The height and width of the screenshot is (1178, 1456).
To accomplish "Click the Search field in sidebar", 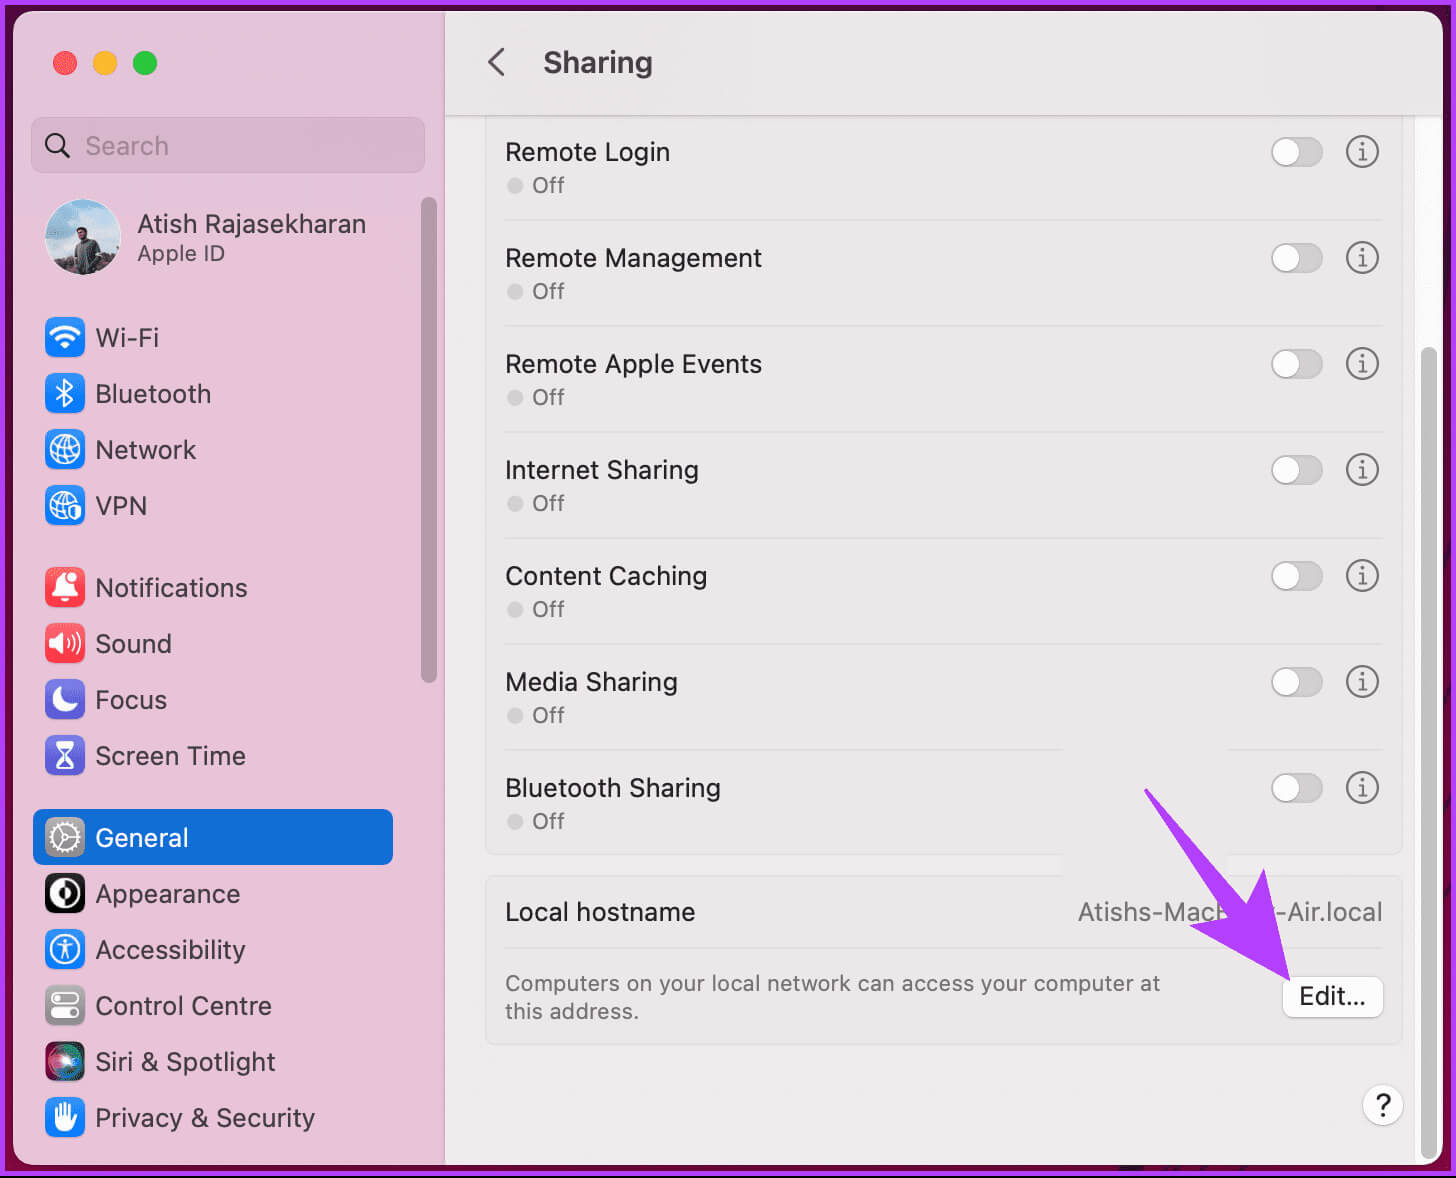I will tap(228, 146).
